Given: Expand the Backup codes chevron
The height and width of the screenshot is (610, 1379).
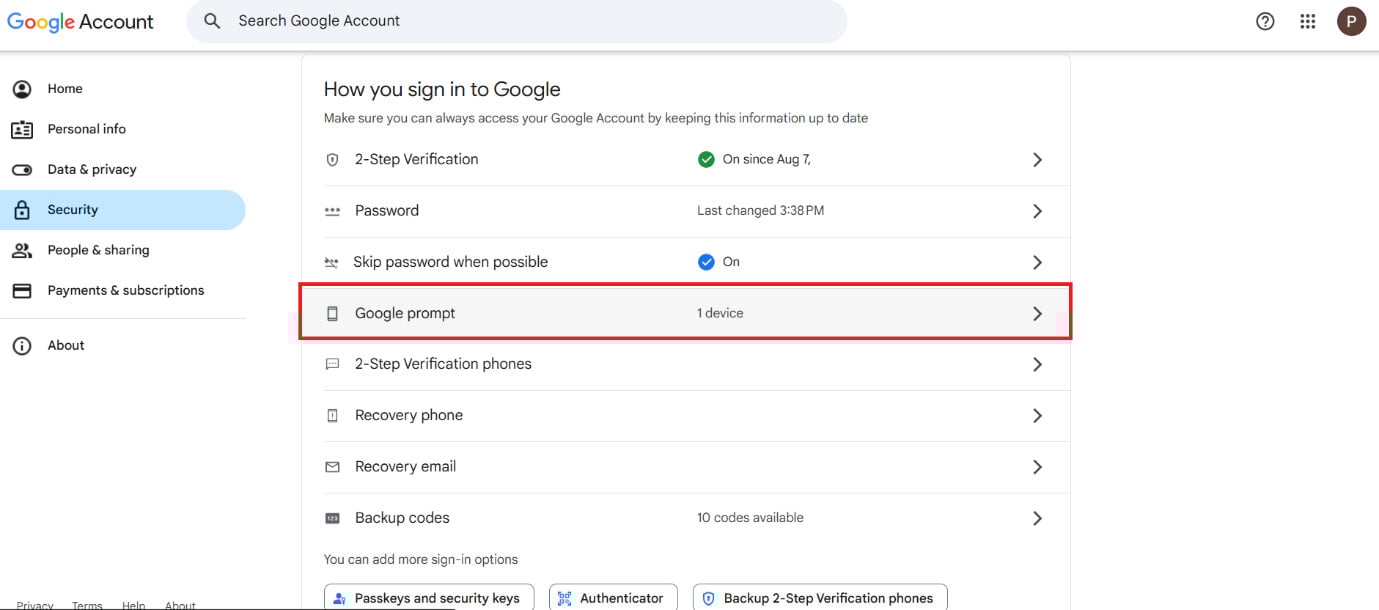Looking at the screenshot, I should click(x=1037, y=518).
